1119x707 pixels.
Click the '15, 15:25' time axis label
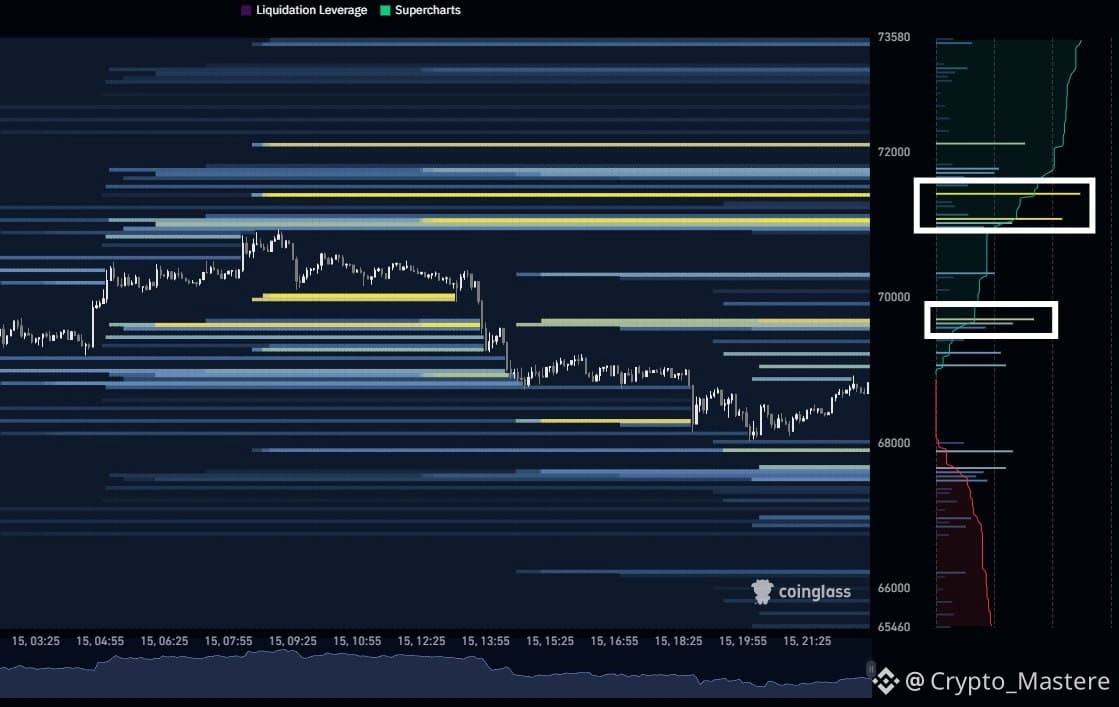click(x=550, y=641)
